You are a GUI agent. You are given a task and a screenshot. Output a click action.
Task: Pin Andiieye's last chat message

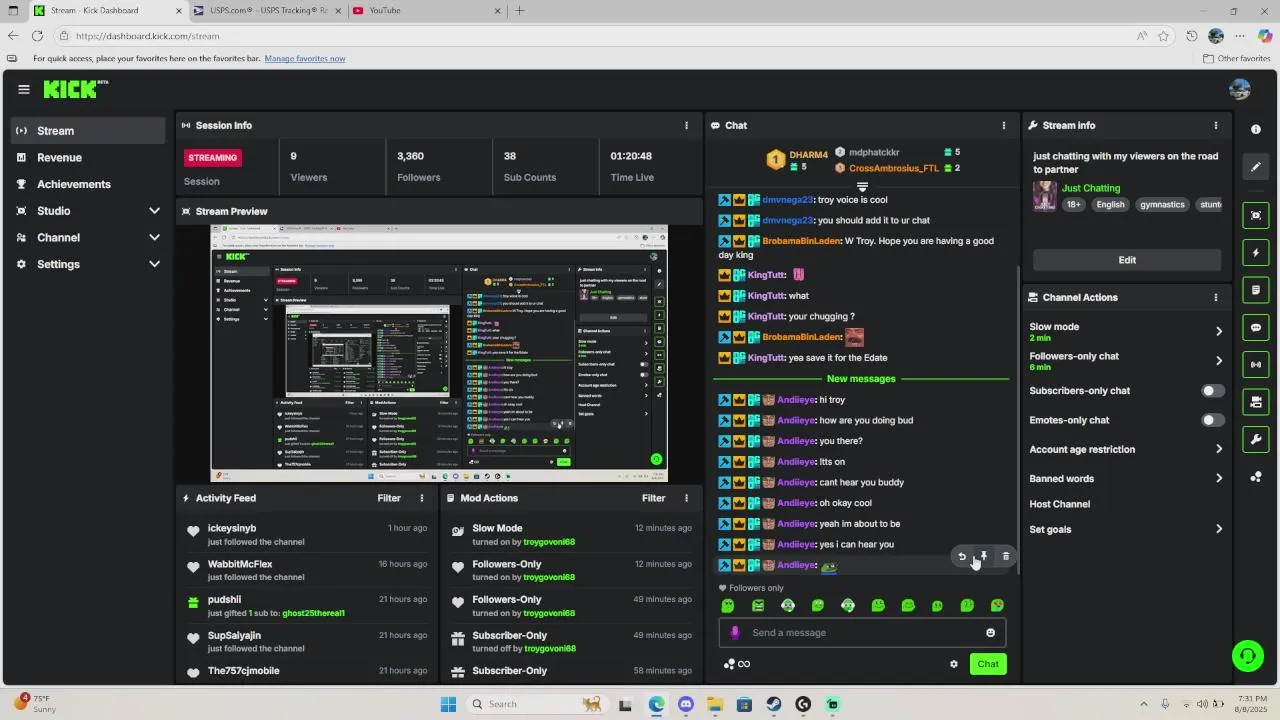pos(984,557)
